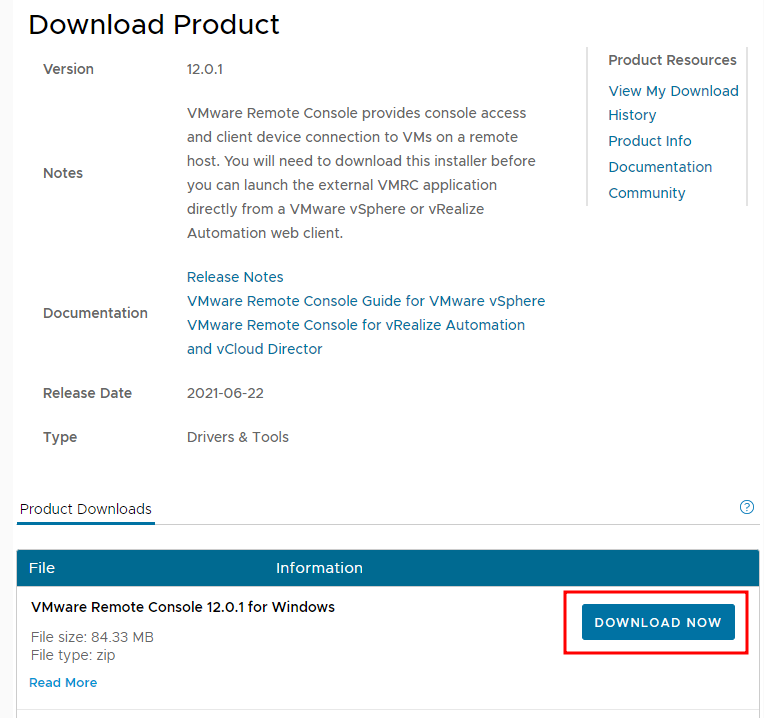Viewport: 764px width, 718px height.
Task: Click the Release Date row label
Action: click(87, 393)
